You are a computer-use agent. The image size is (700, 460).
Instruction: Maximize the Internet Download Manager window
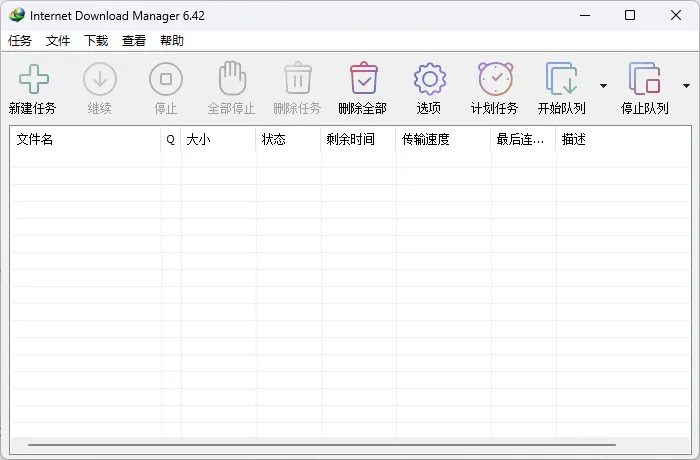point(630,15)
